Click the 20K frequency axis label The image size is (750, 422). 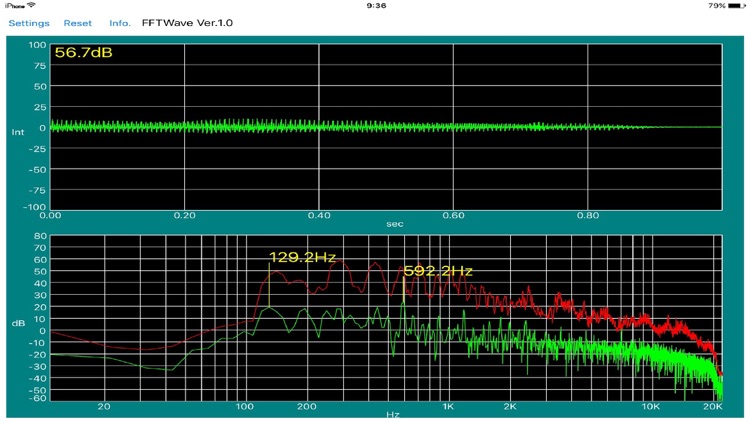713,406
